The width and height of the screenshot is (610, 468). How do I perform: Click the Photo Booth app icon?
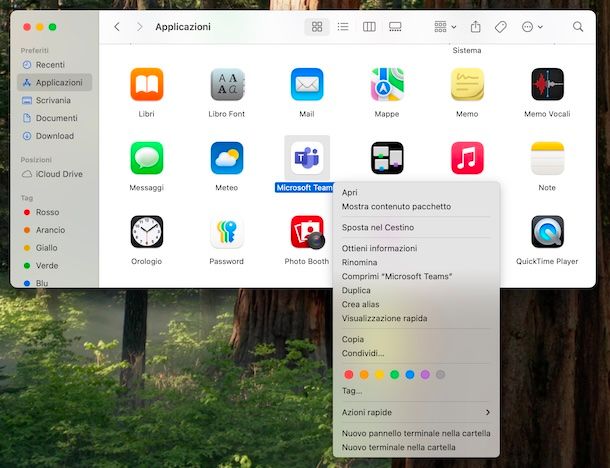coord(307,232)
